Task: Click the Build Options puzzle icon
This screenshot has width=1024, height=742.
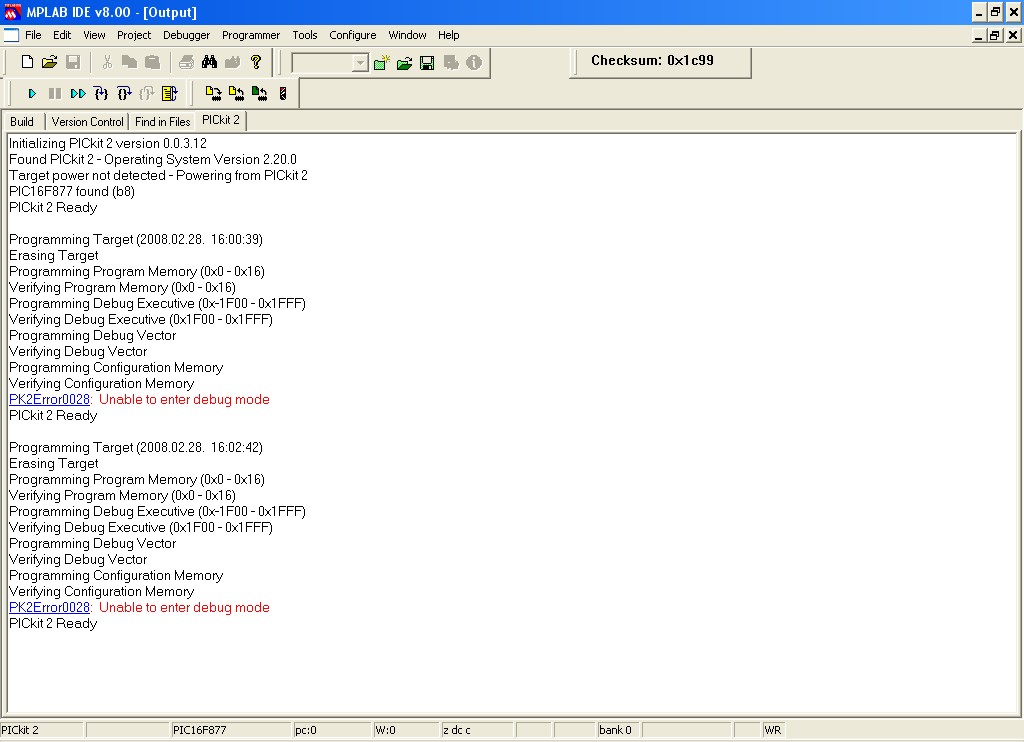Action: pyautogui.click(x=451, y=63)
